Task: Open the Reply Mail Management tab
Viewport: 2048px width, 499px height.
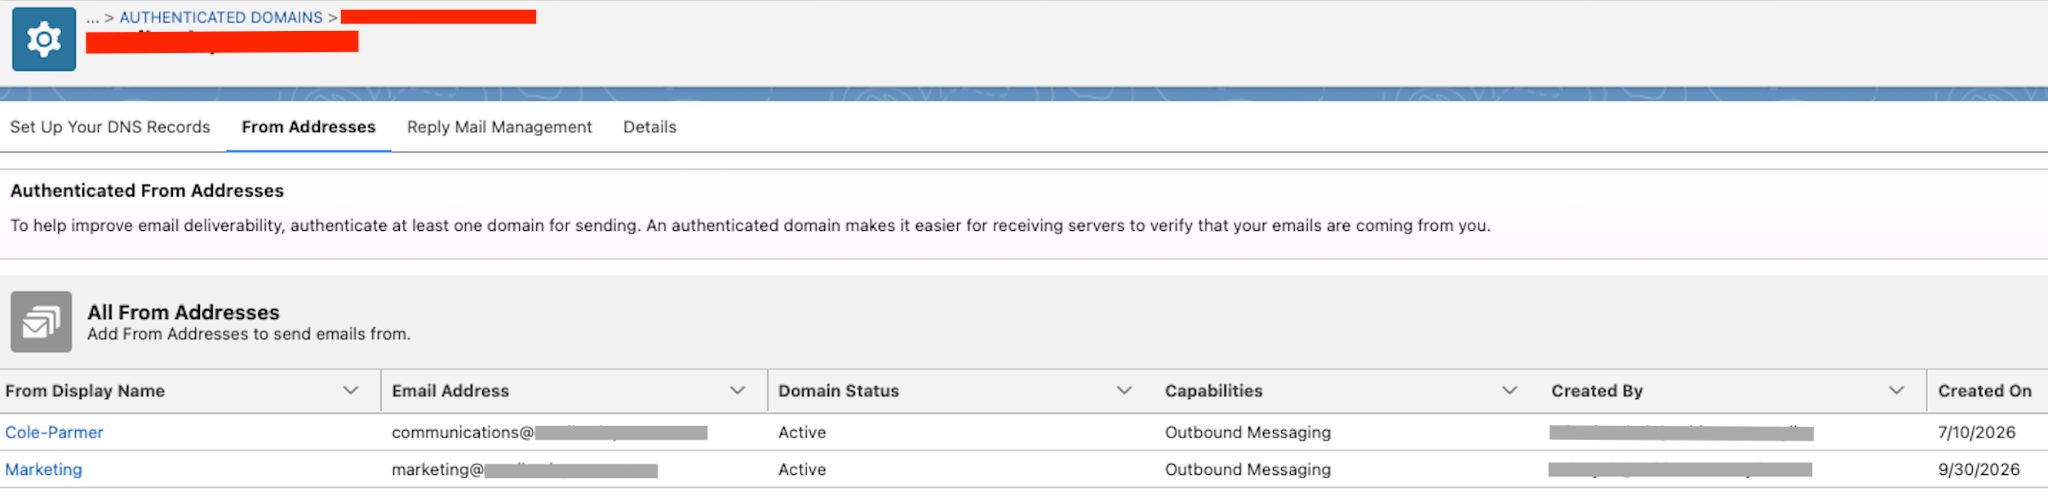Action: (x=499, y=127)
